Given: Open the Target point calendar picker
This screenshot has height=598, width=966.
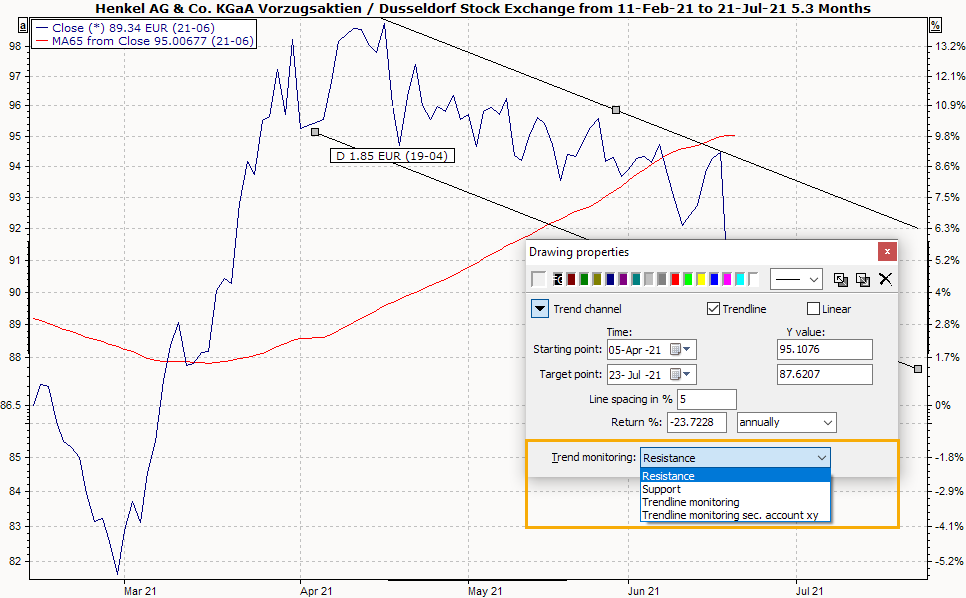Looking at the screenshot, I should pos(676,375).
